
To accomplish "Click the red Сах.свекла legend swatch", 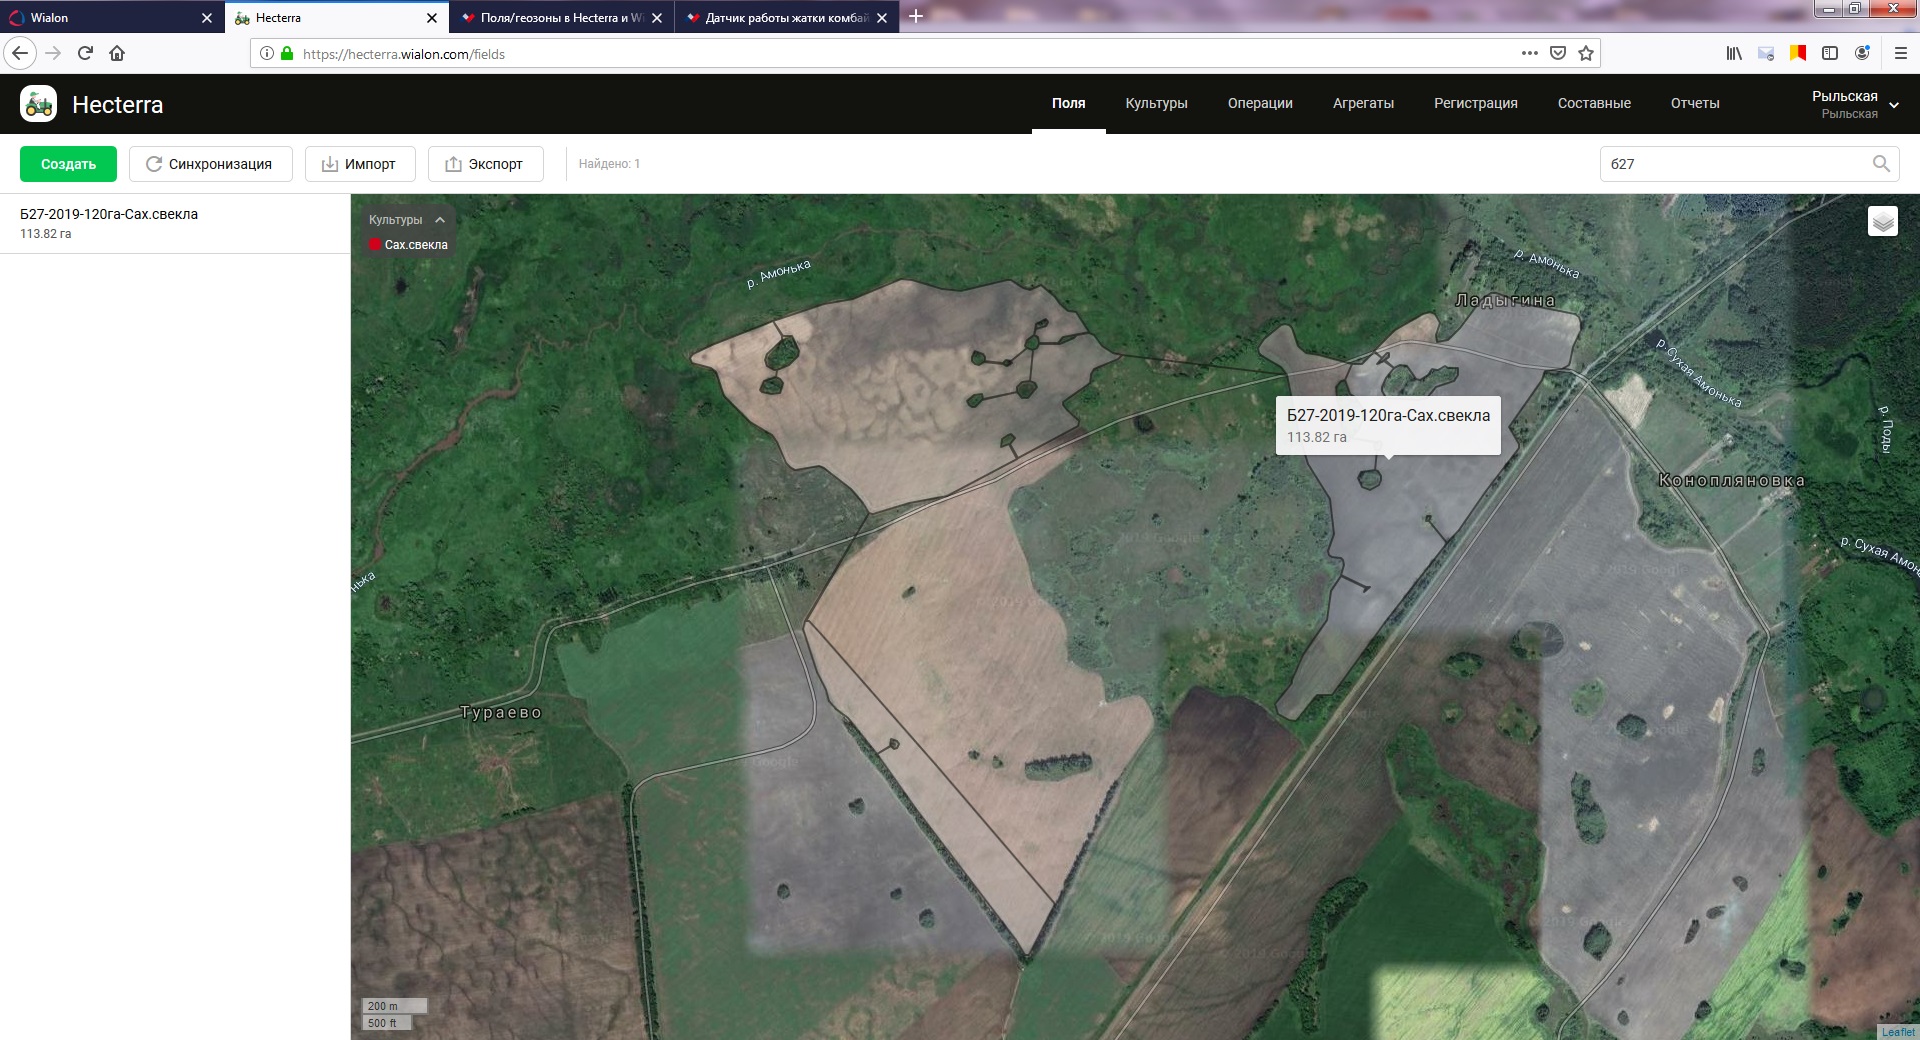I will (x=375, y=245).
